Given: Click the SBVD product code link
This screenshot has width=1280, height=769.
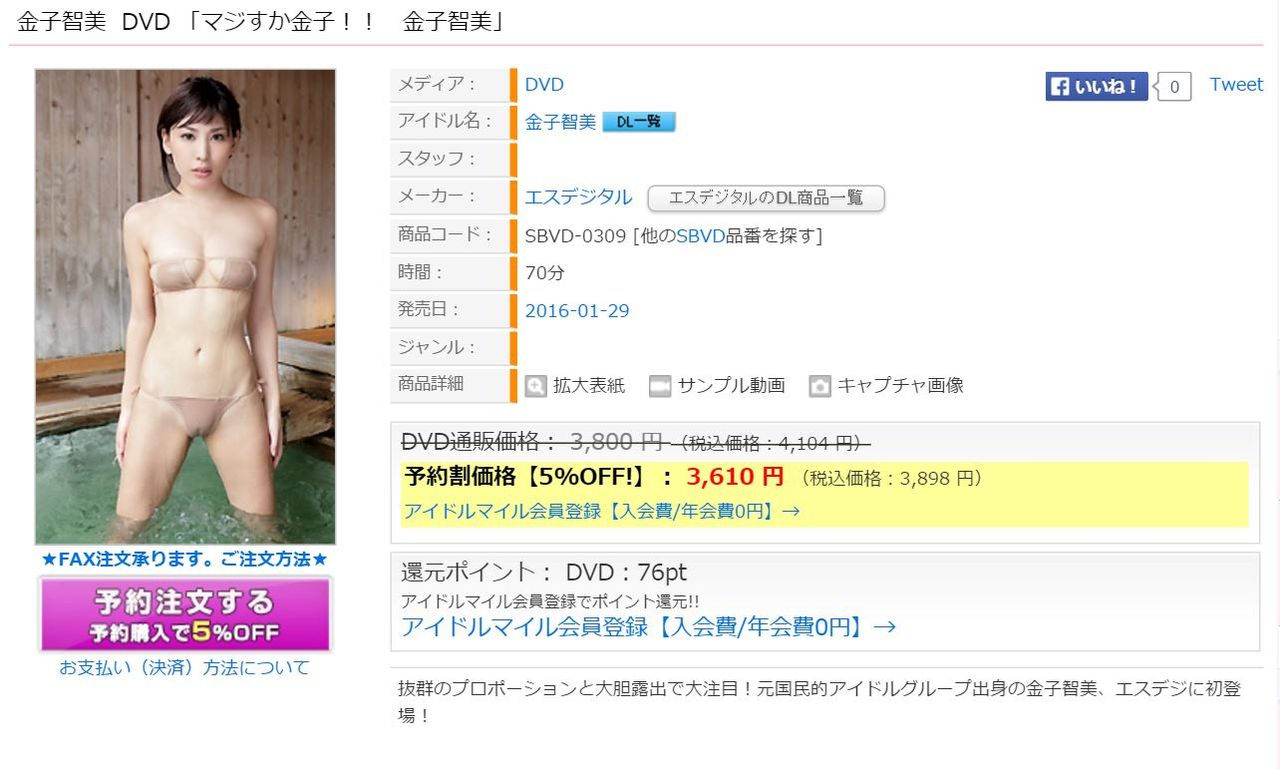Looking at the screenshot, I should point(701,236).
